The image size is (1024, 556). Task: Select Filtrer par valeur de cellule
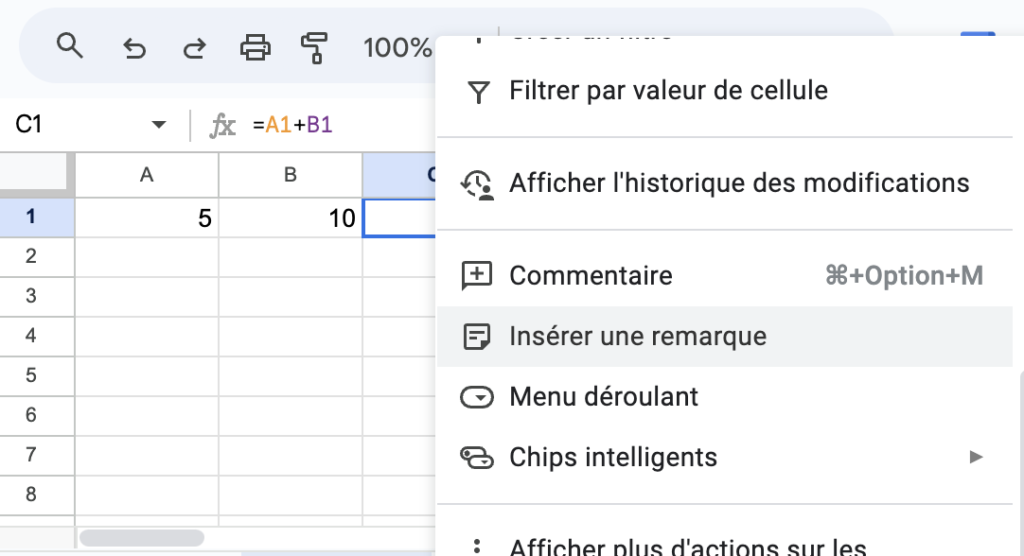(x=668, y=91)
